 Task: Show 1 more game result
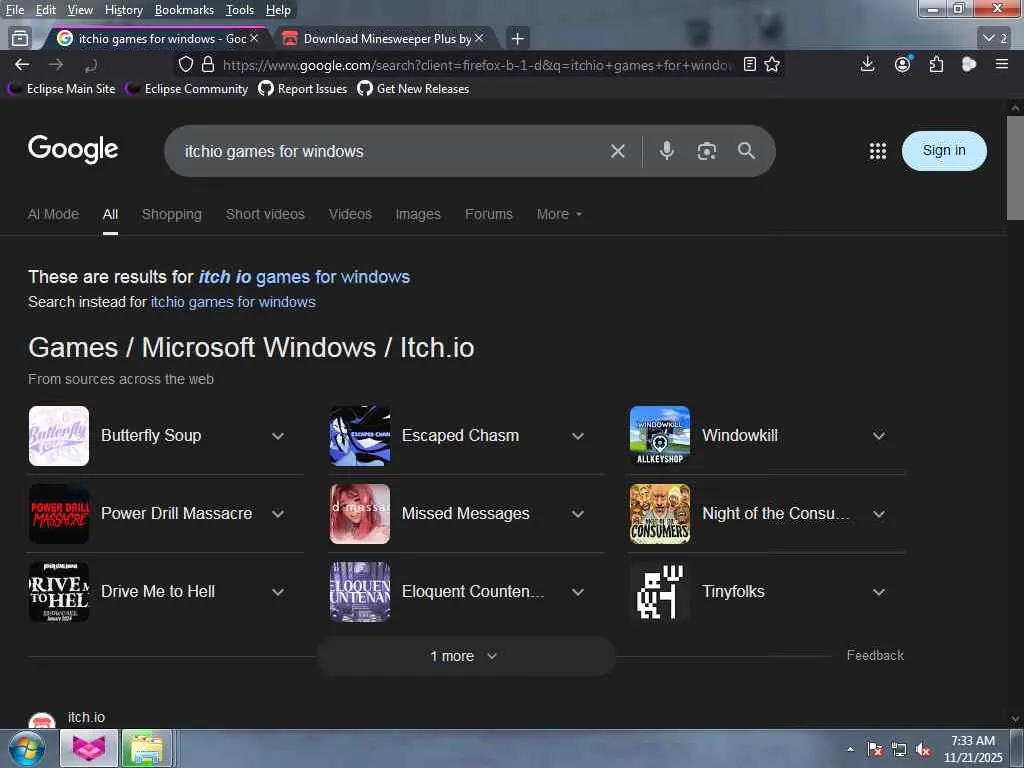click(466, 656)
